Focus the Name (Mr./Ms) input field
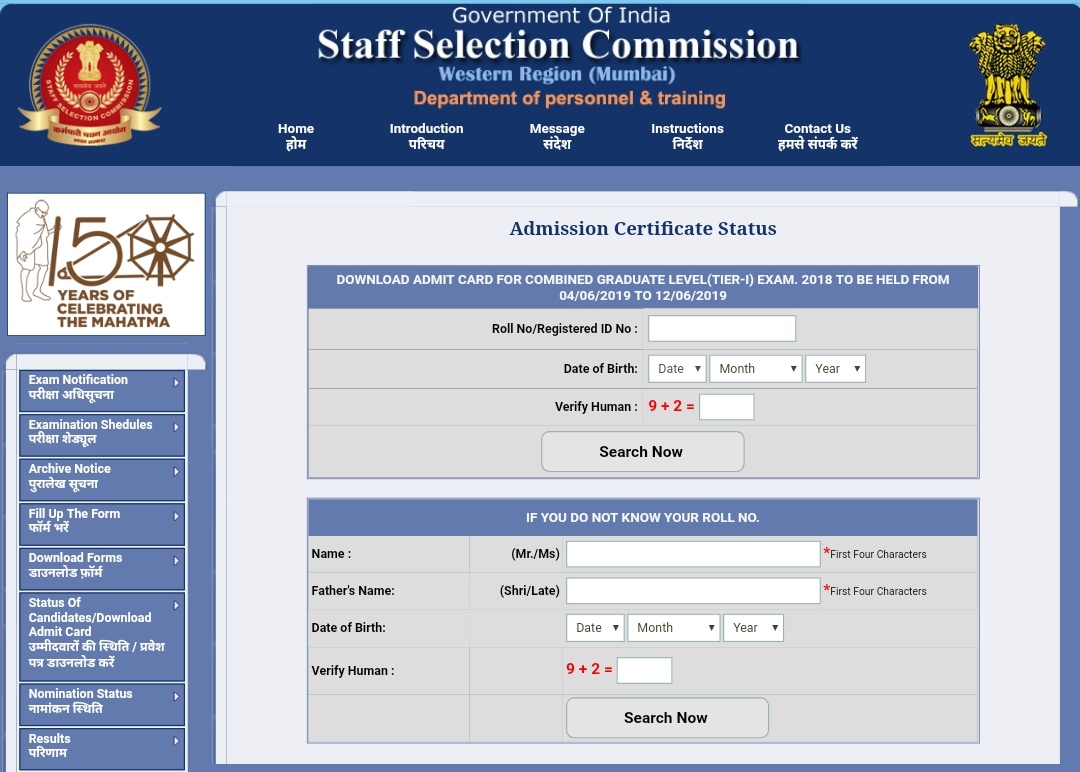Image resolution: width=1080 pixels, height=772 pixels. [x=693, y=554]
